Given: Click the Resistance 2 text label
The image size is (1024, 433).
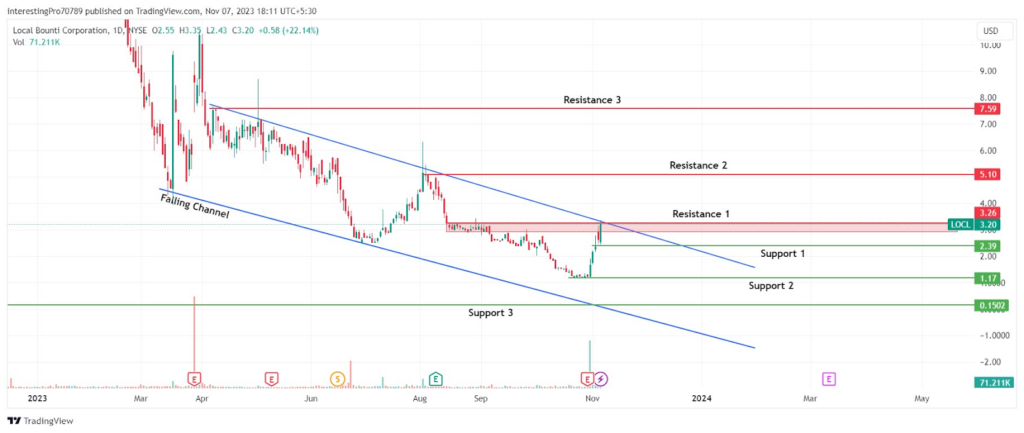Looking at the screenshot, I should point(698,165).
